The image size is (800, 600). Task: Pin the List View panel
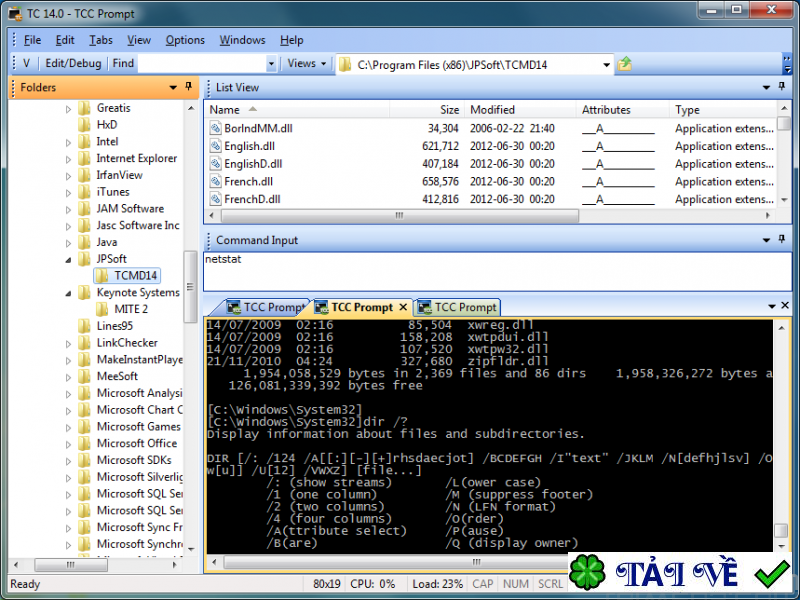[x=782, y=86]
